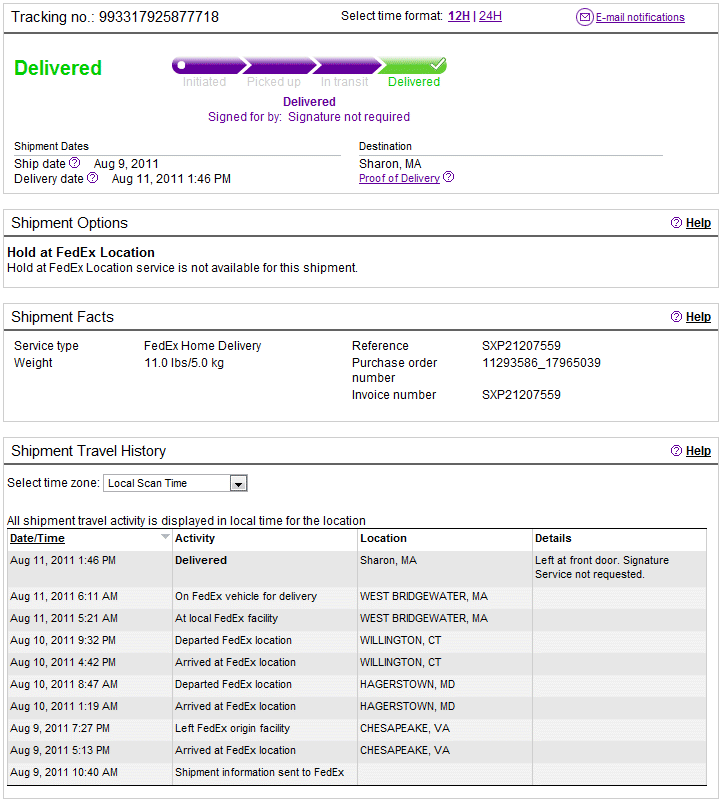Click the Local Scan Time selection box
Screen dimensions: 722x803
point(175,483)
